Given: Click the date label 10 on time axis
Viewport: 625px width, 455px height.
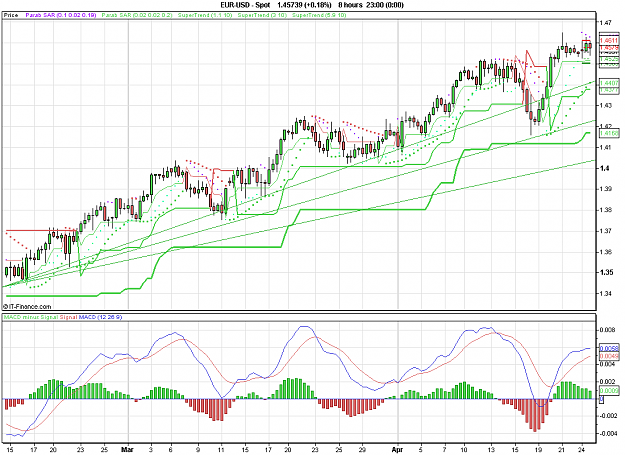Looking at the screenshot, I should 464,450.
